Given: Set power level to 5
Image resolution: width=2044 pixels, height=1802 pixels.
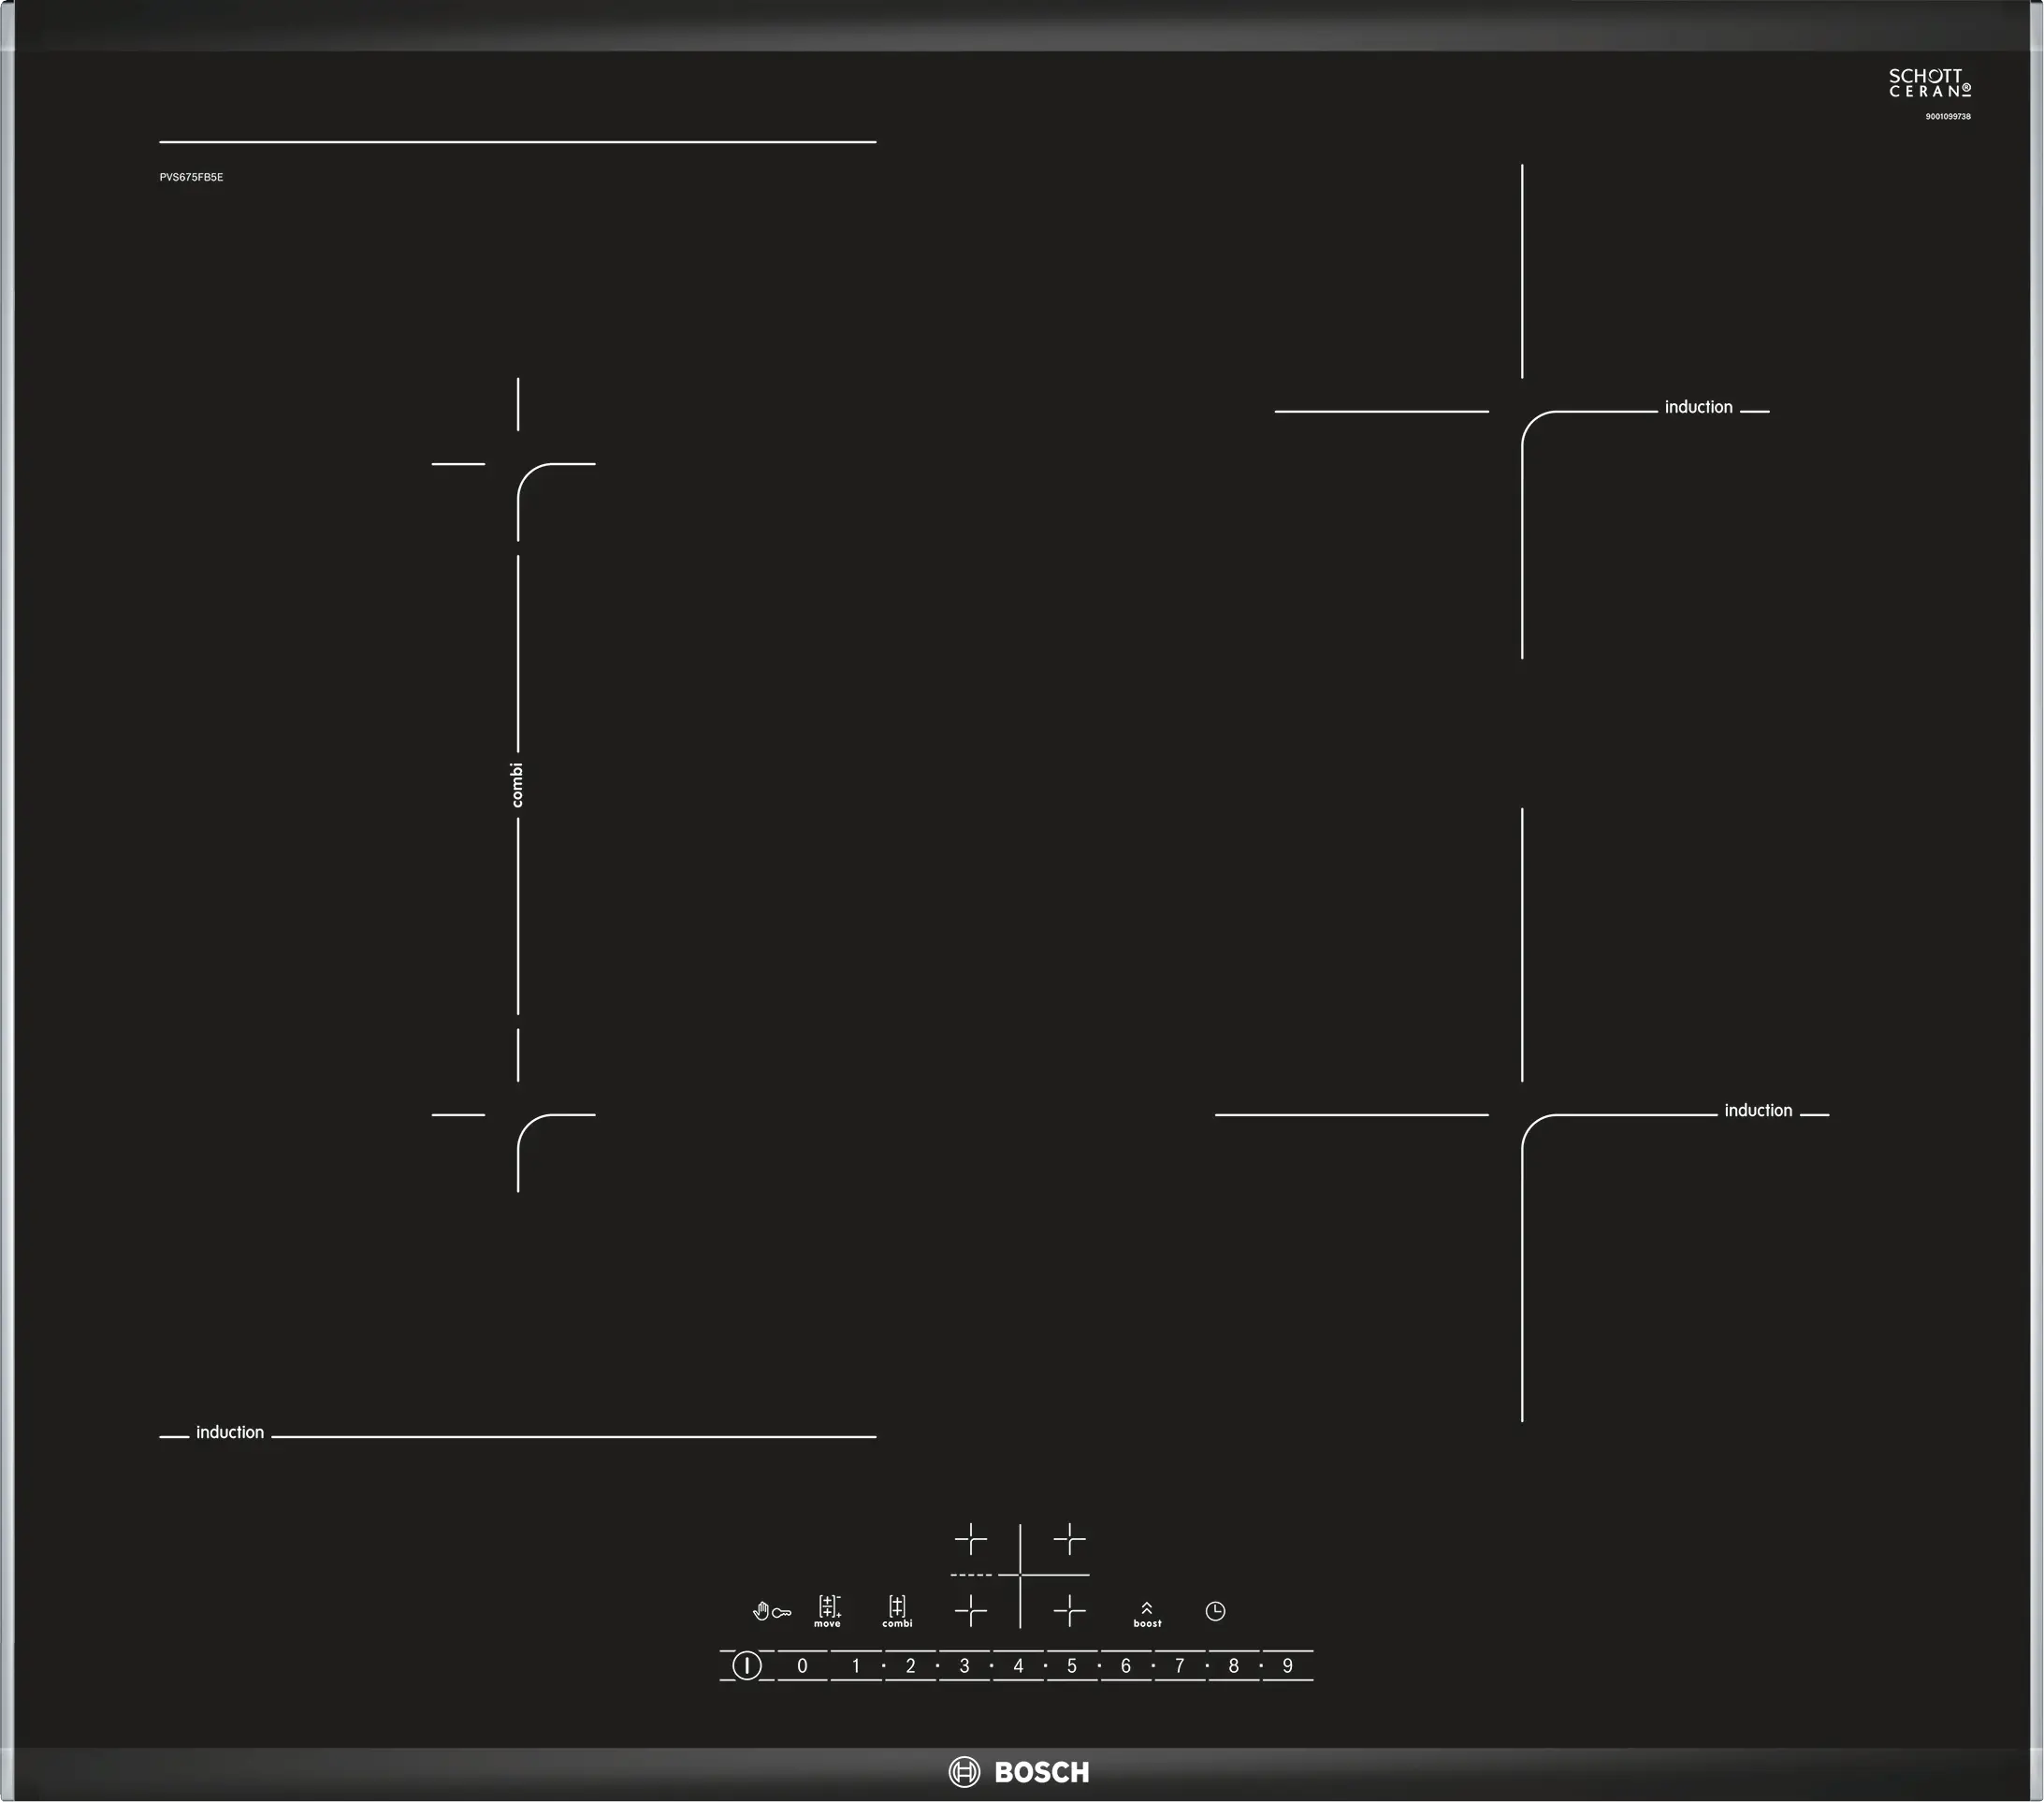Looking at the screenshot, I should (1072, 1666).
